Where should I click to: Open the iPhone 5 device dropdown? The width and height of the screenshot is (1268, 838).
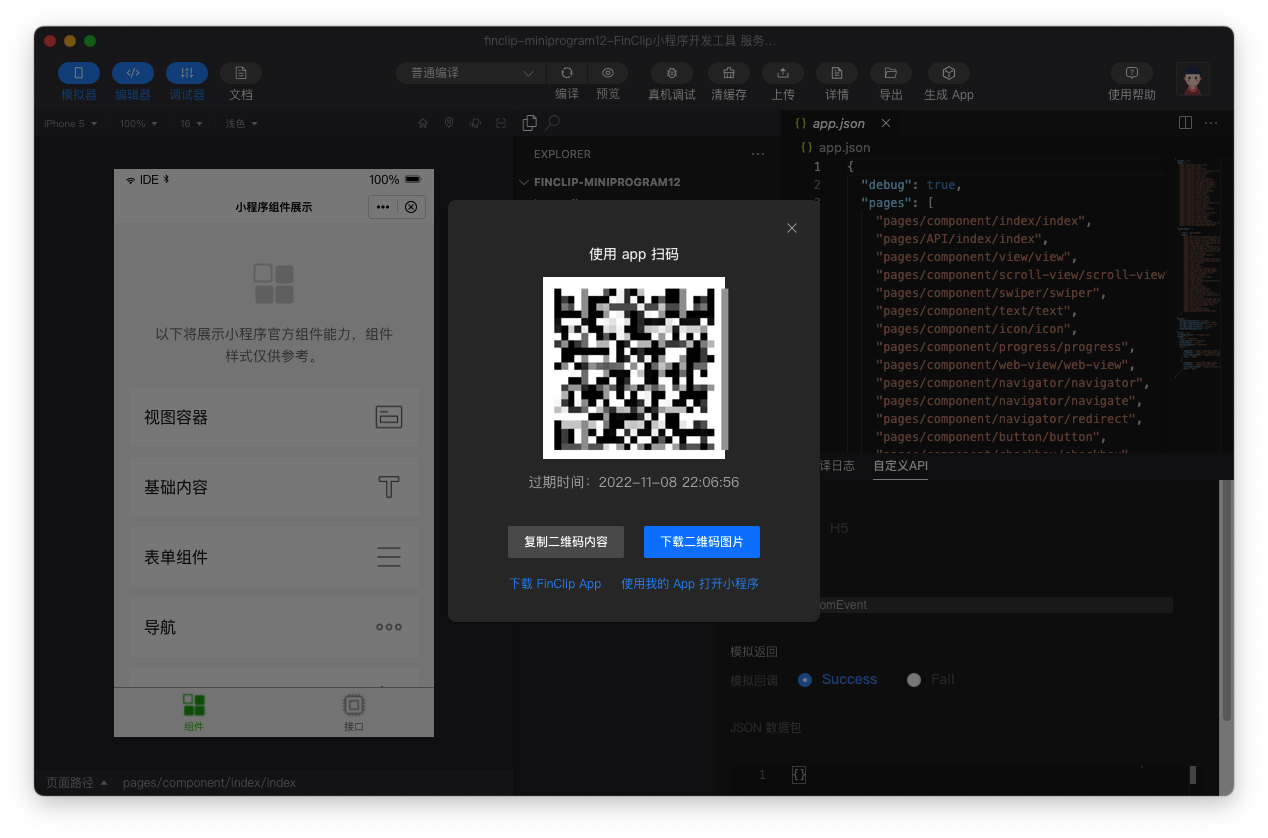click(x=70, y=124)
